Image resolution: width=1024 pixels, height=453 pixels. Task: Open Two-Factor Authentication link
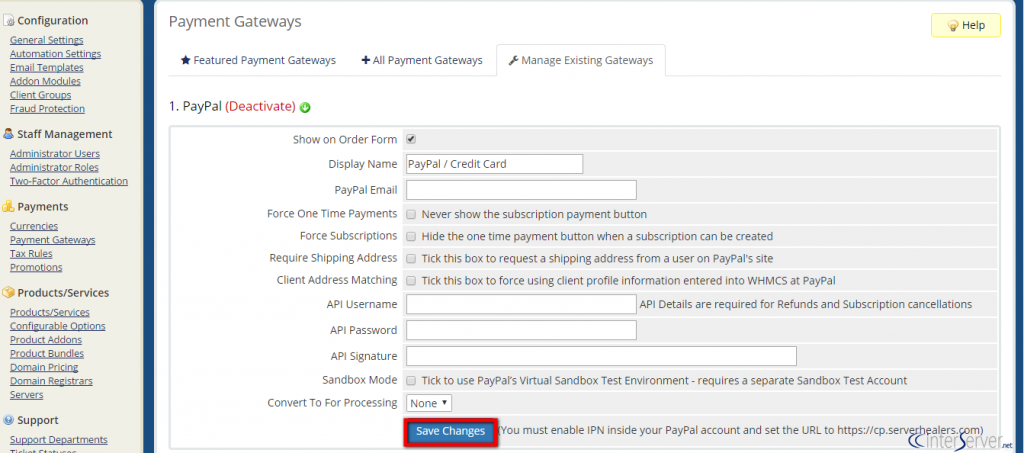69,181
